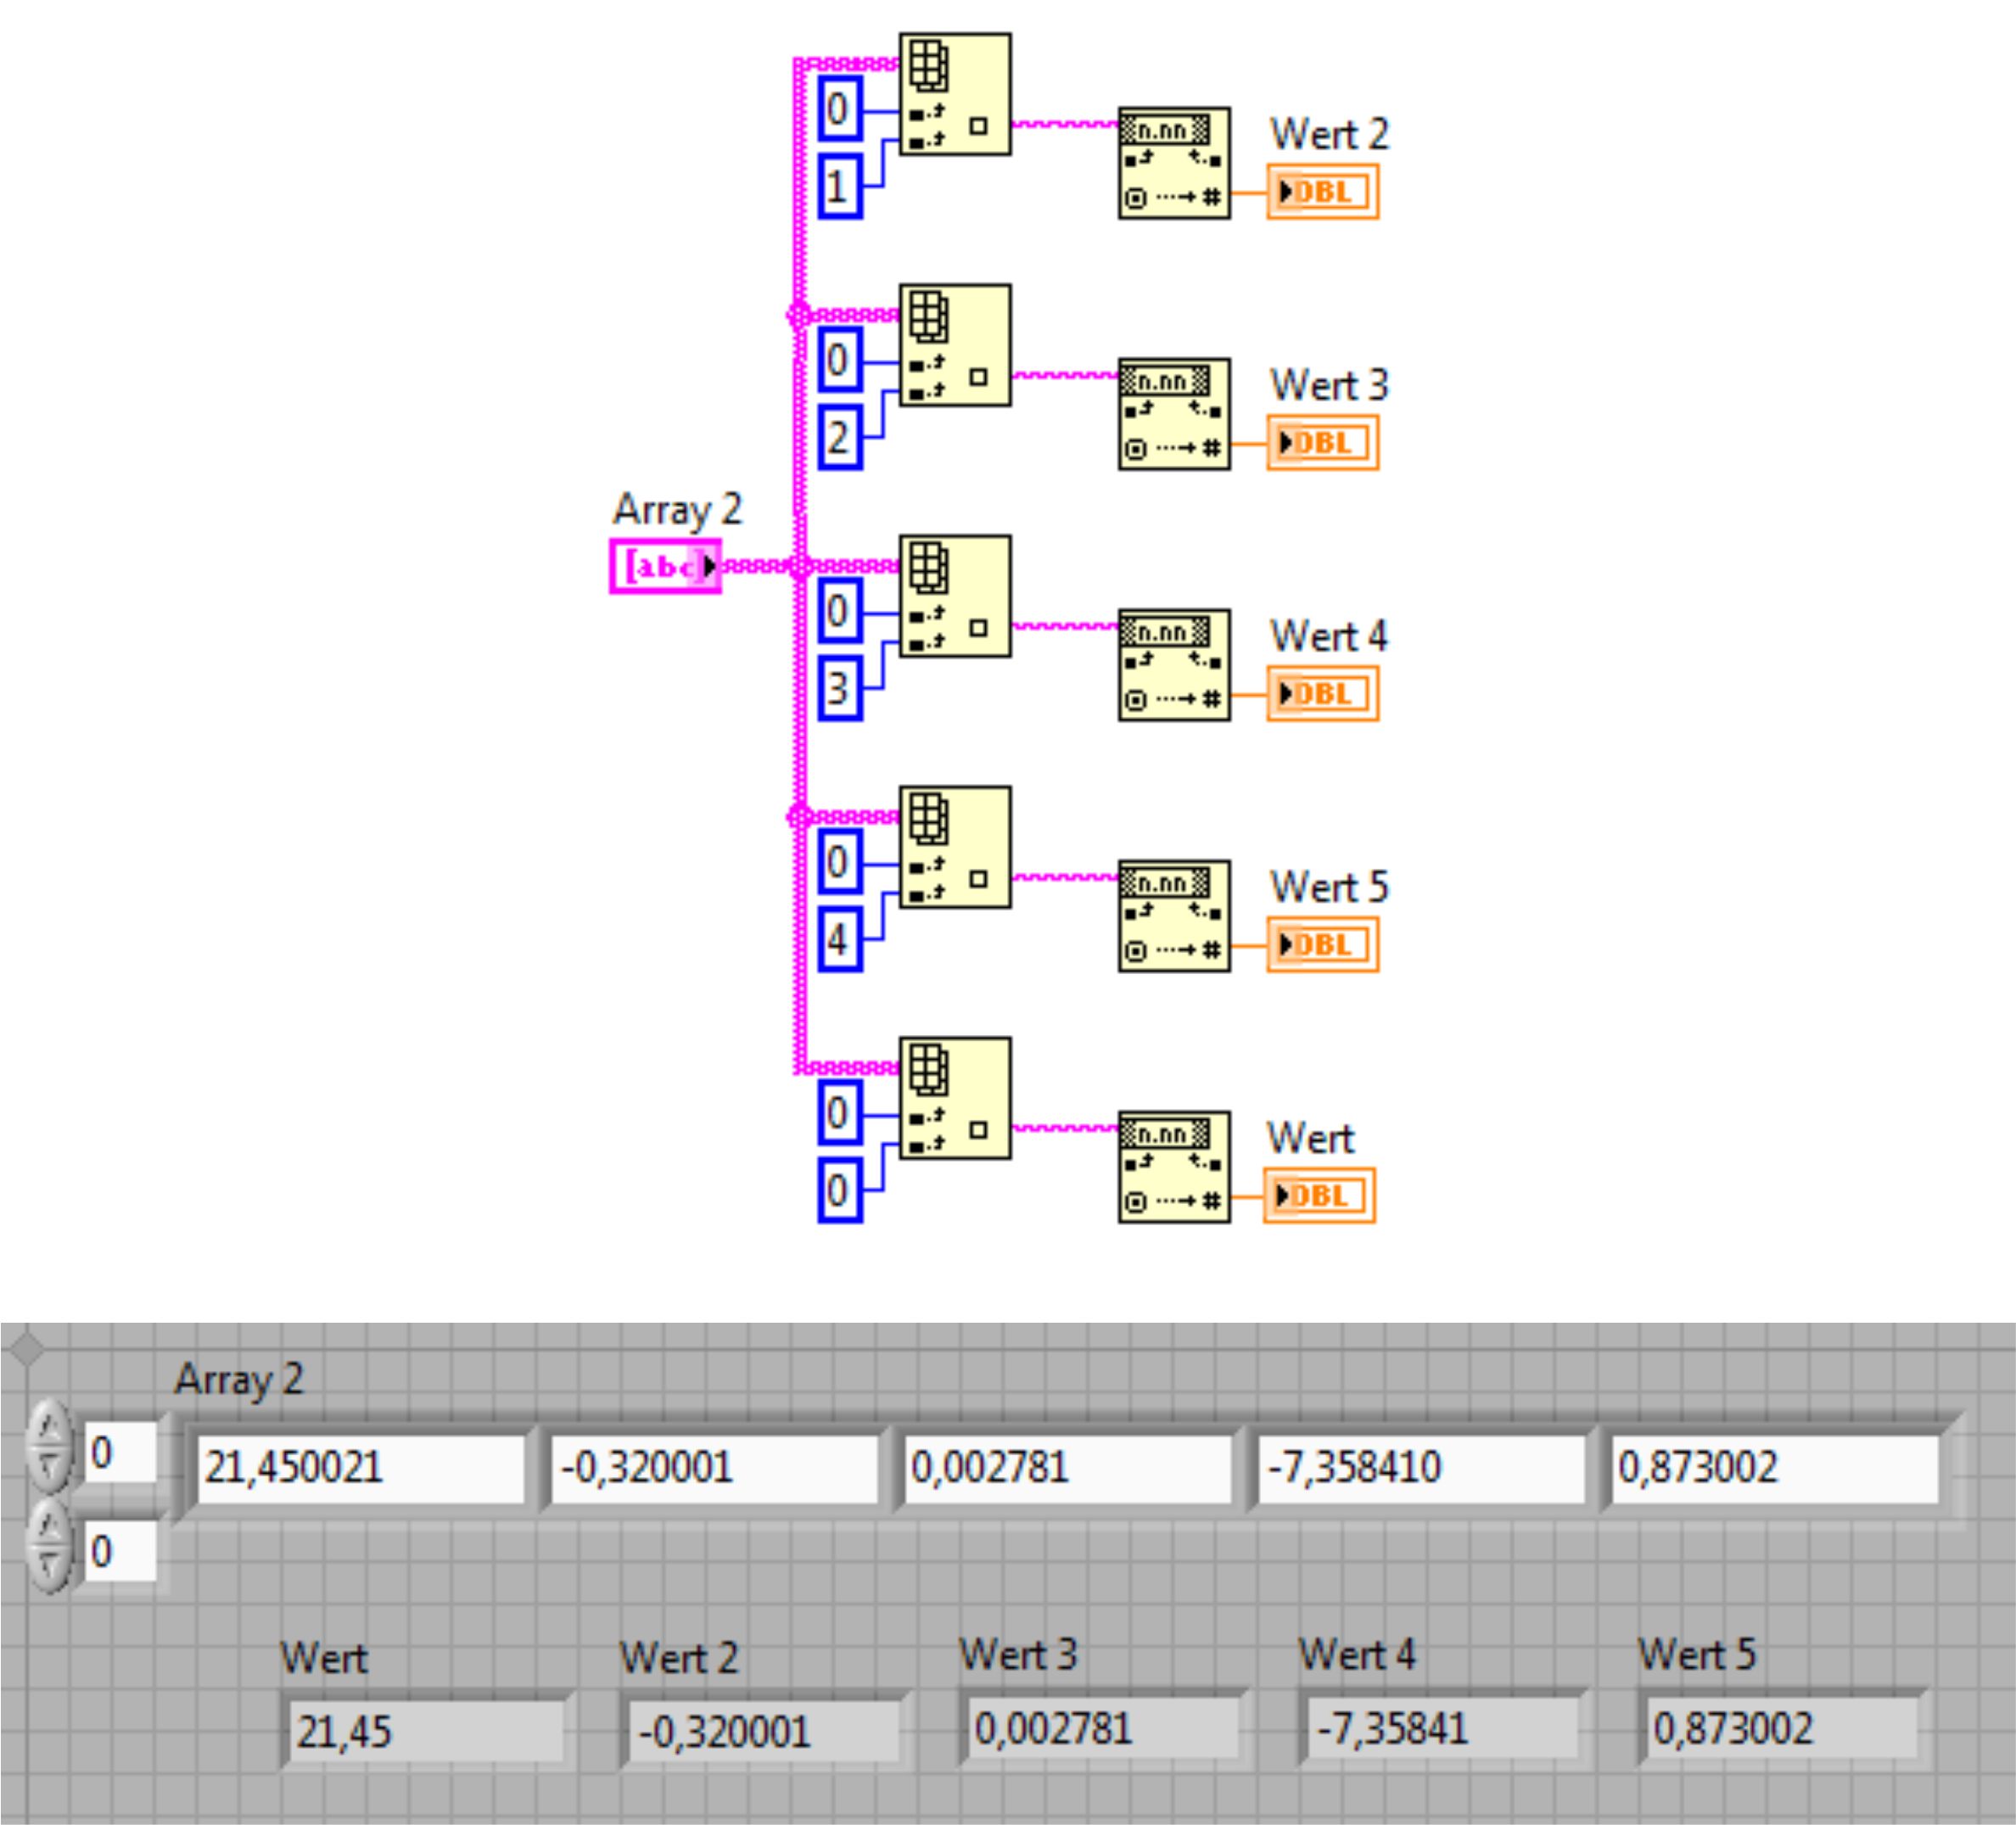The height and width of the screenshot is (1825, 2016).
Task: Click column index constant 3
Action: (839, 689)
